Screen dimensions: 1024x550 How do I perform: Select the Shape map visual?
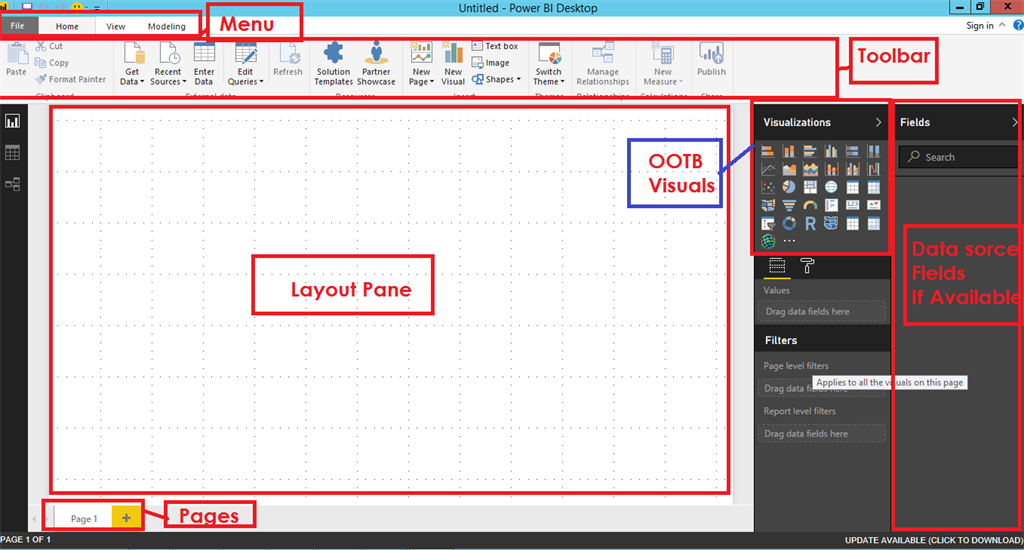pyautogui.click(x=831, y=224)
